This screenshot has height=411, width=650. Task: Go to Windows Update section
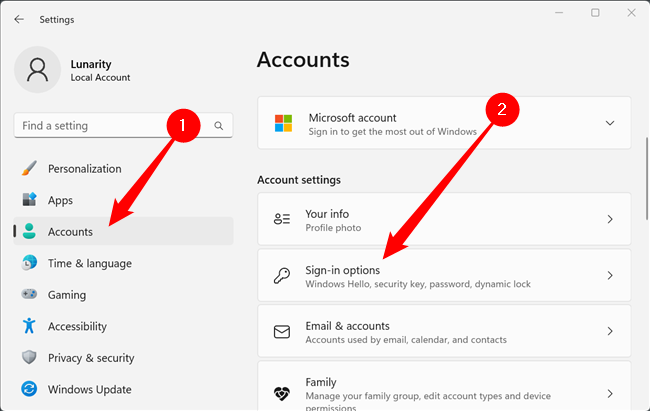[x=89, y=389]
